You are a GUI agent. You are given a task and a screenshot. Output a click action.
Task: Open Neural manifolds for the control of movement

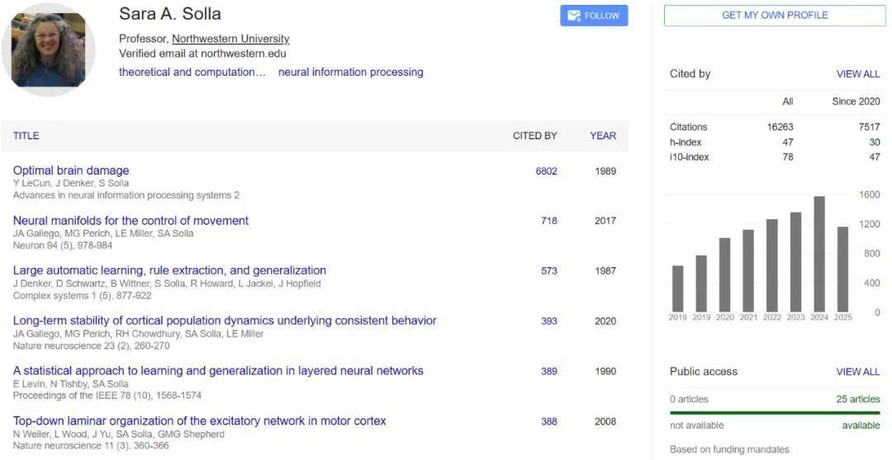point(131,221)
